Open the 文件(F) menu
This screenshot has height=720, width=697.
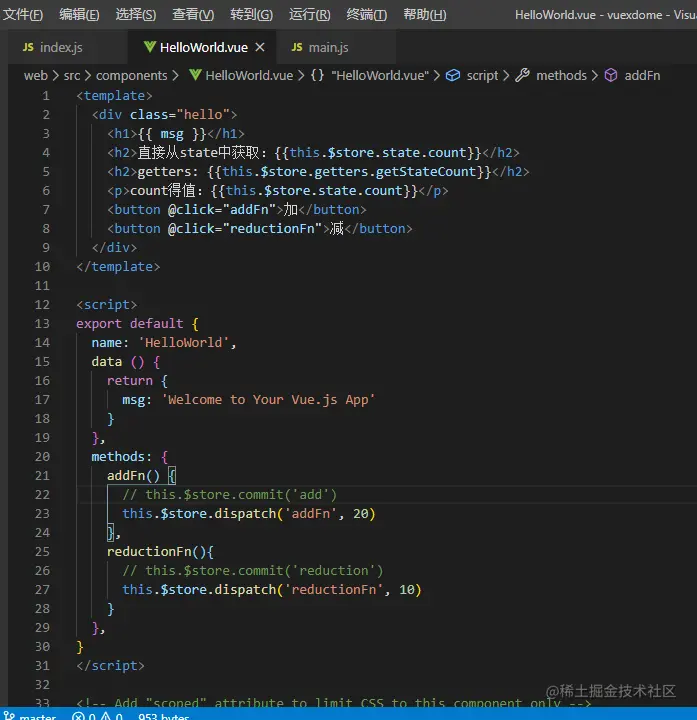click(x=22, y=15)
